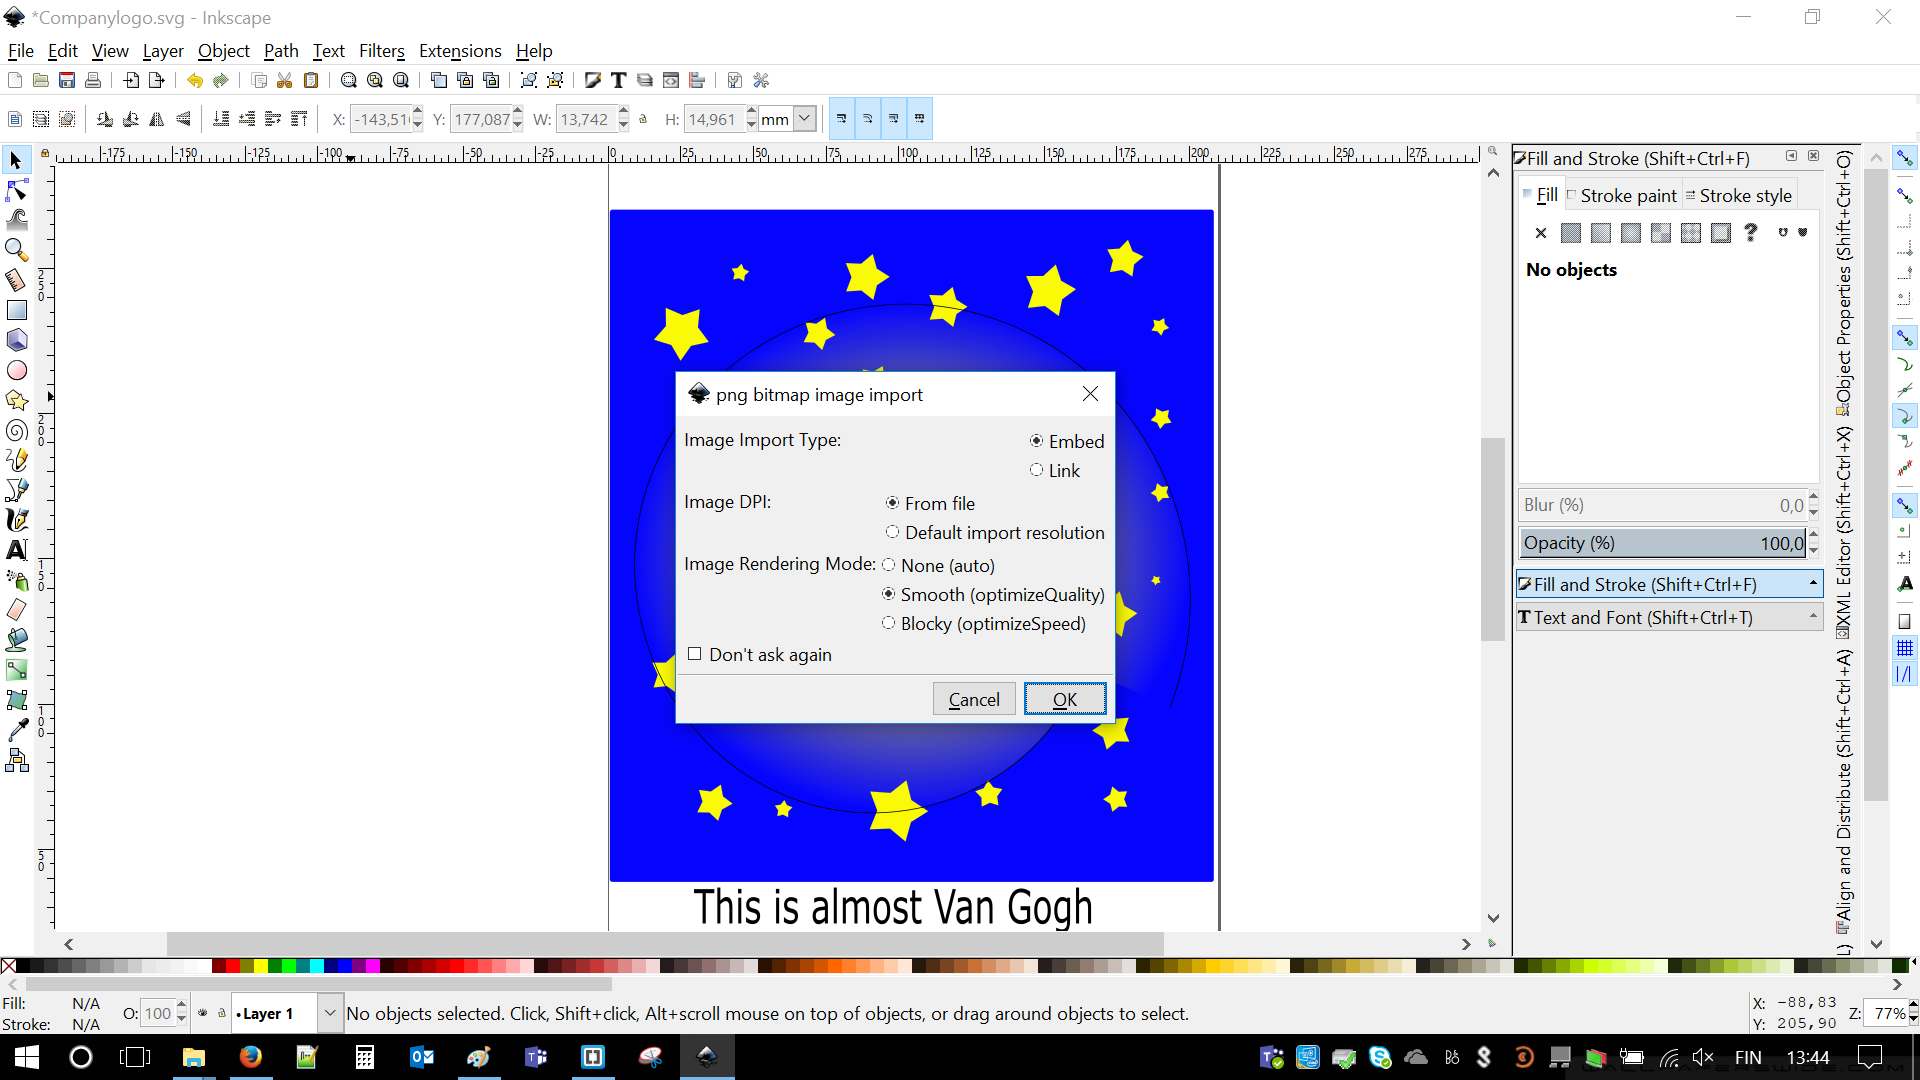1920x1080 pixels.
Task: Increase the X position stepper
Action: (x=417, y=113)
